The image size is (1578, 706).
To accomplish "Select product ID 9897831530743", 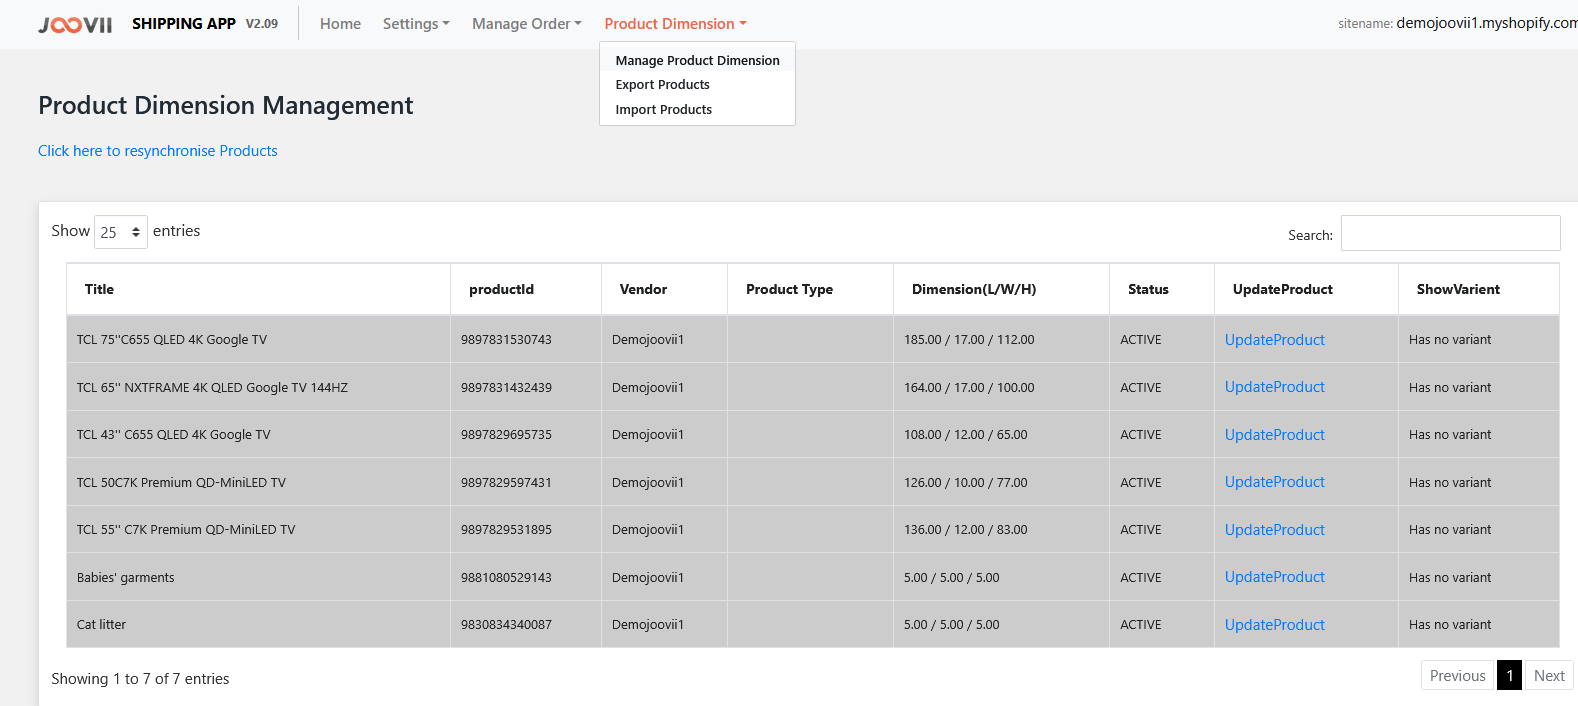I will coord(506,340).
